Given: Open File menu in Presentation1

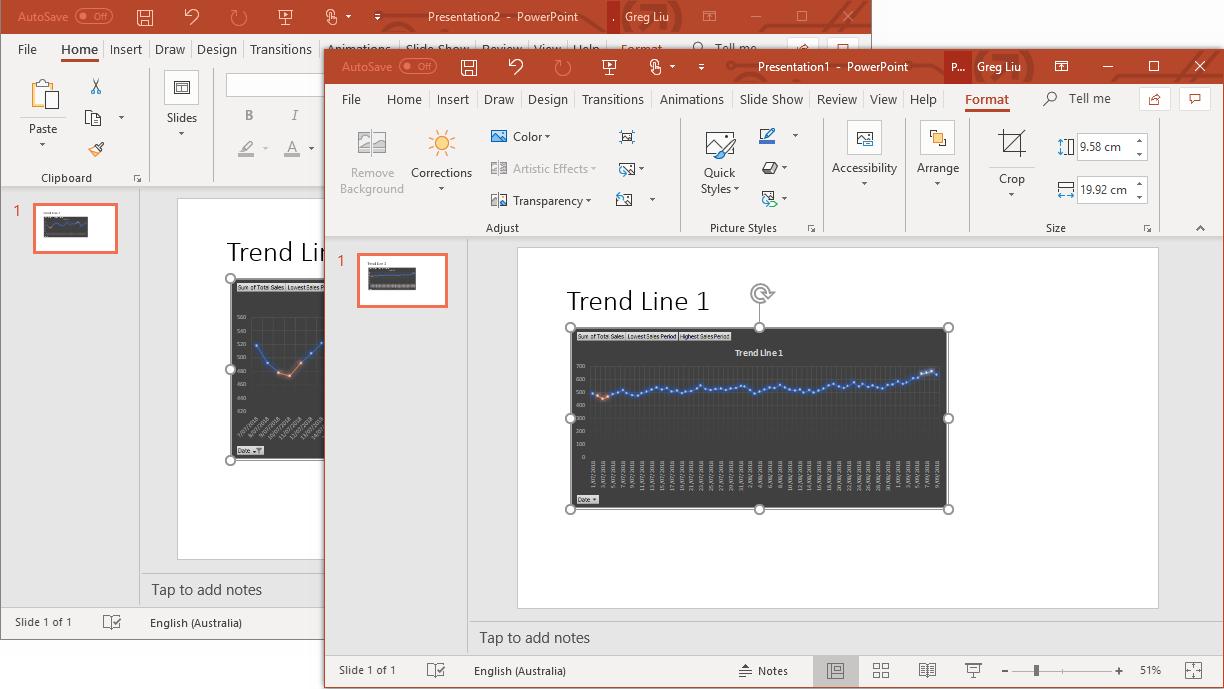Looking at the screenshot, I should 351,99.
